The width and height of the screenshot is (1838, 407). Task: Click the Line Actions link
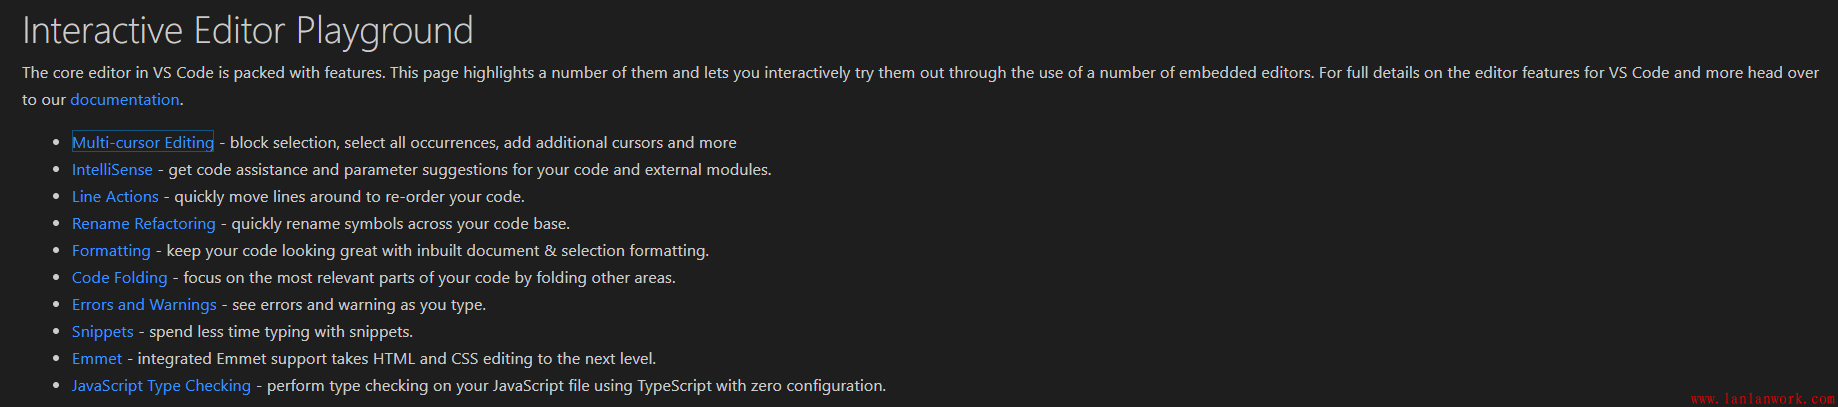pyautogui.click(x=115, y=197)
